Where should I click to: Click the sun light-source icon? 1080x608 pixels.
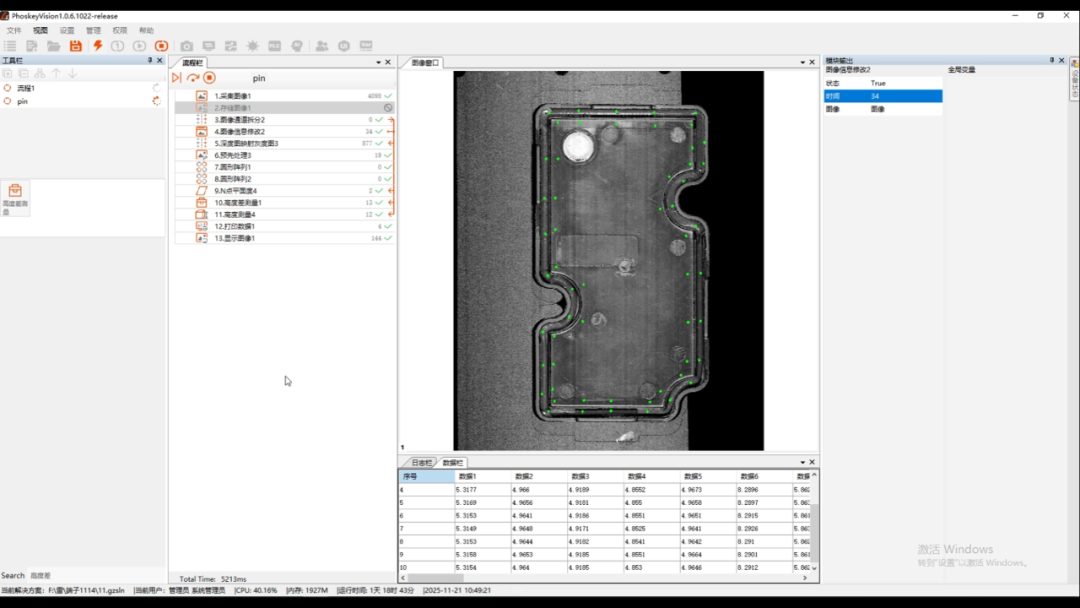click(253, 46)
